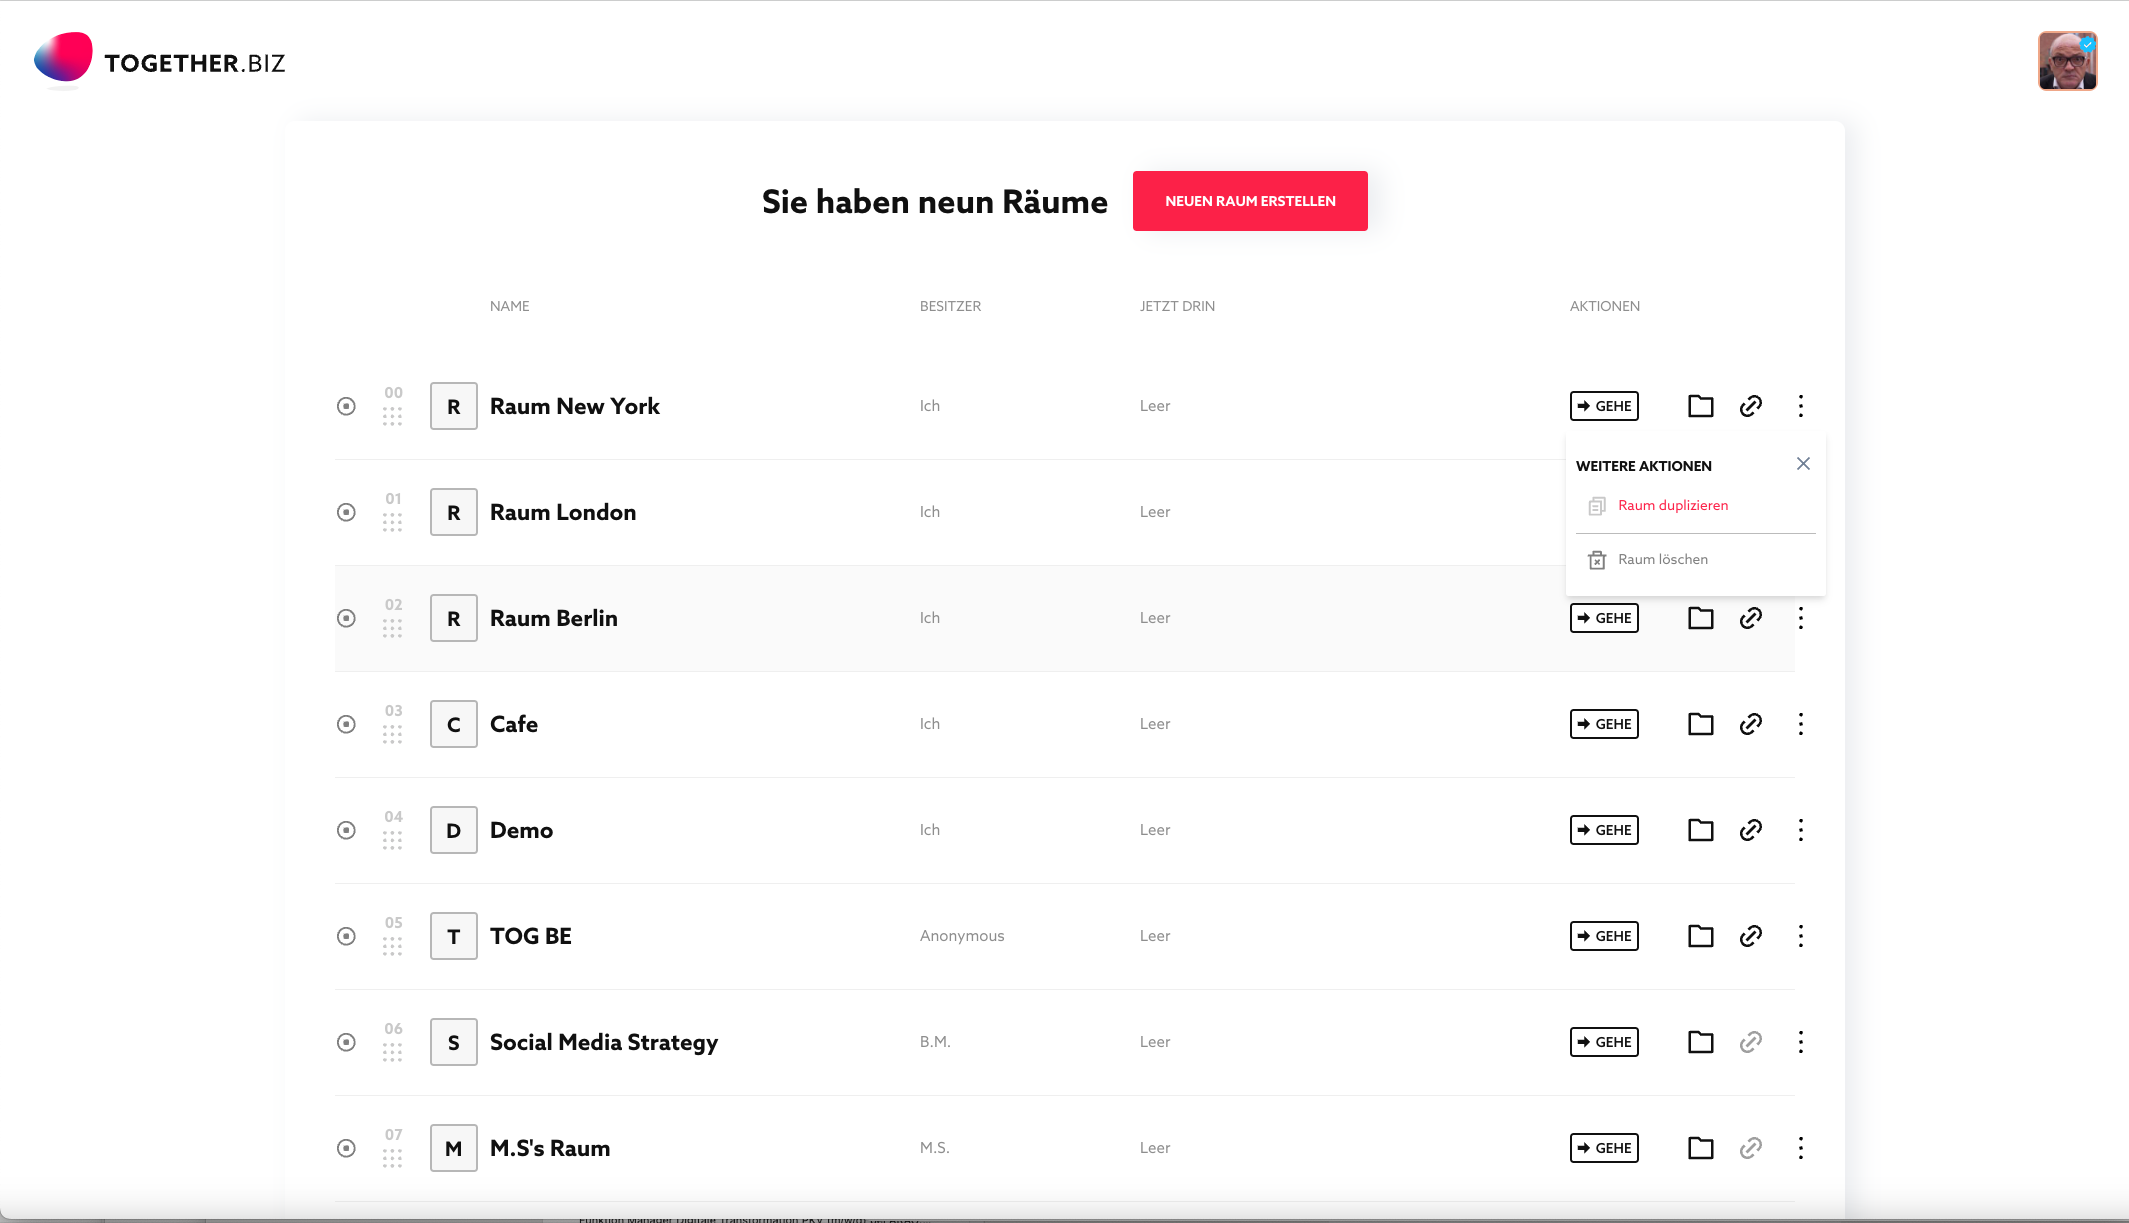Open three-dot menu for TOG BE
This screenshot has height=1223, width=2129.
click(x=1801, y=936)
